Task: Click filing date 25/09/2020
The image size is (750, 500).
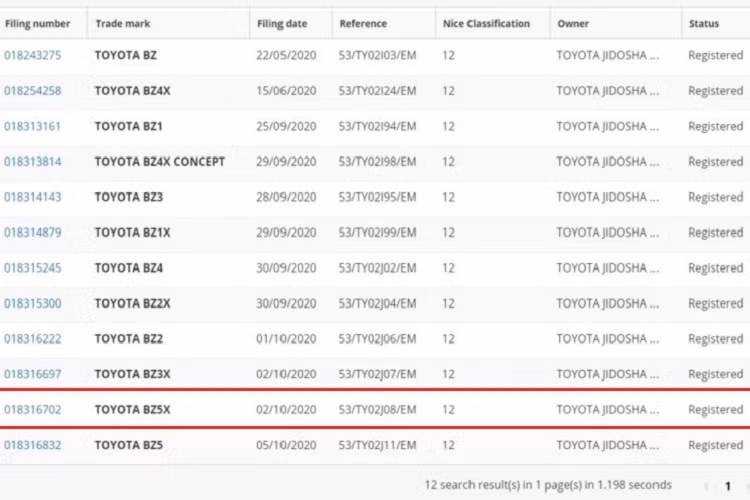Action: pos(286,126)
